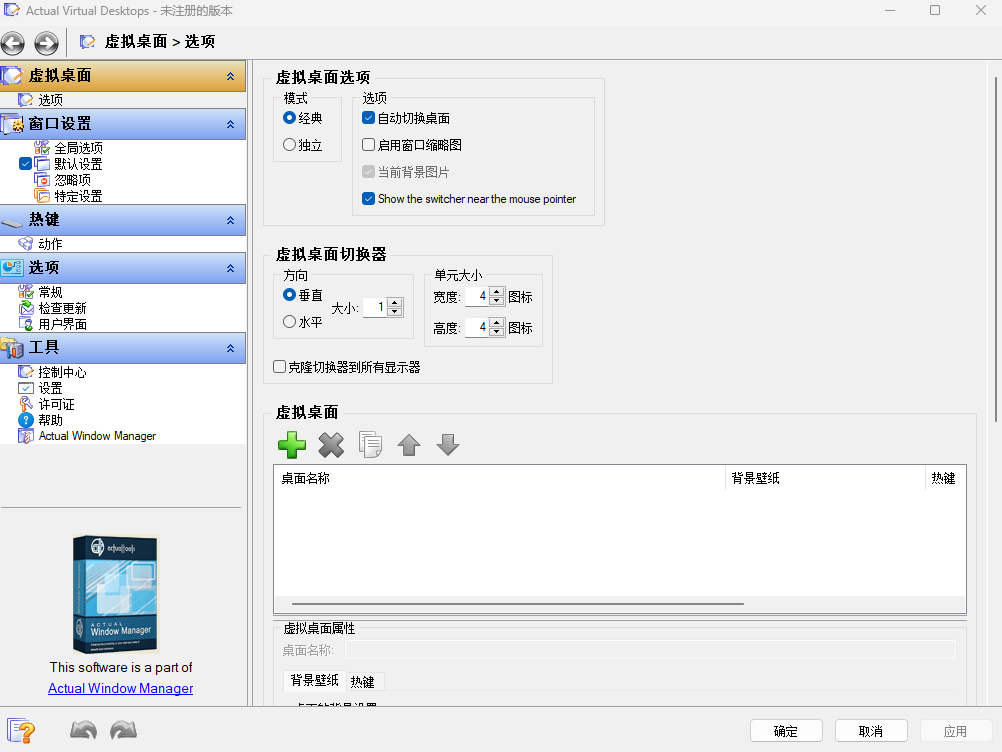The image size is (1002, 752).
Task: Open 帮助 in the sidebar
Action: click(50, 420)
